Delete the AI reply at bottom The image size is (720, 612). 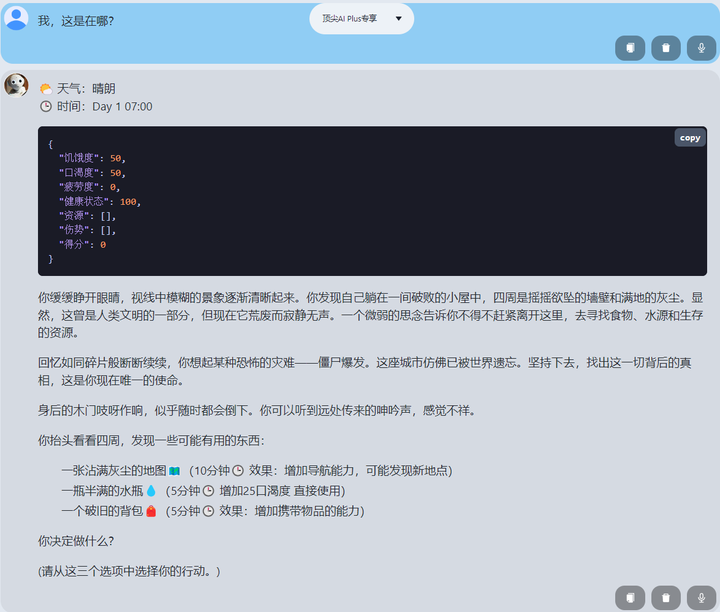666,598
